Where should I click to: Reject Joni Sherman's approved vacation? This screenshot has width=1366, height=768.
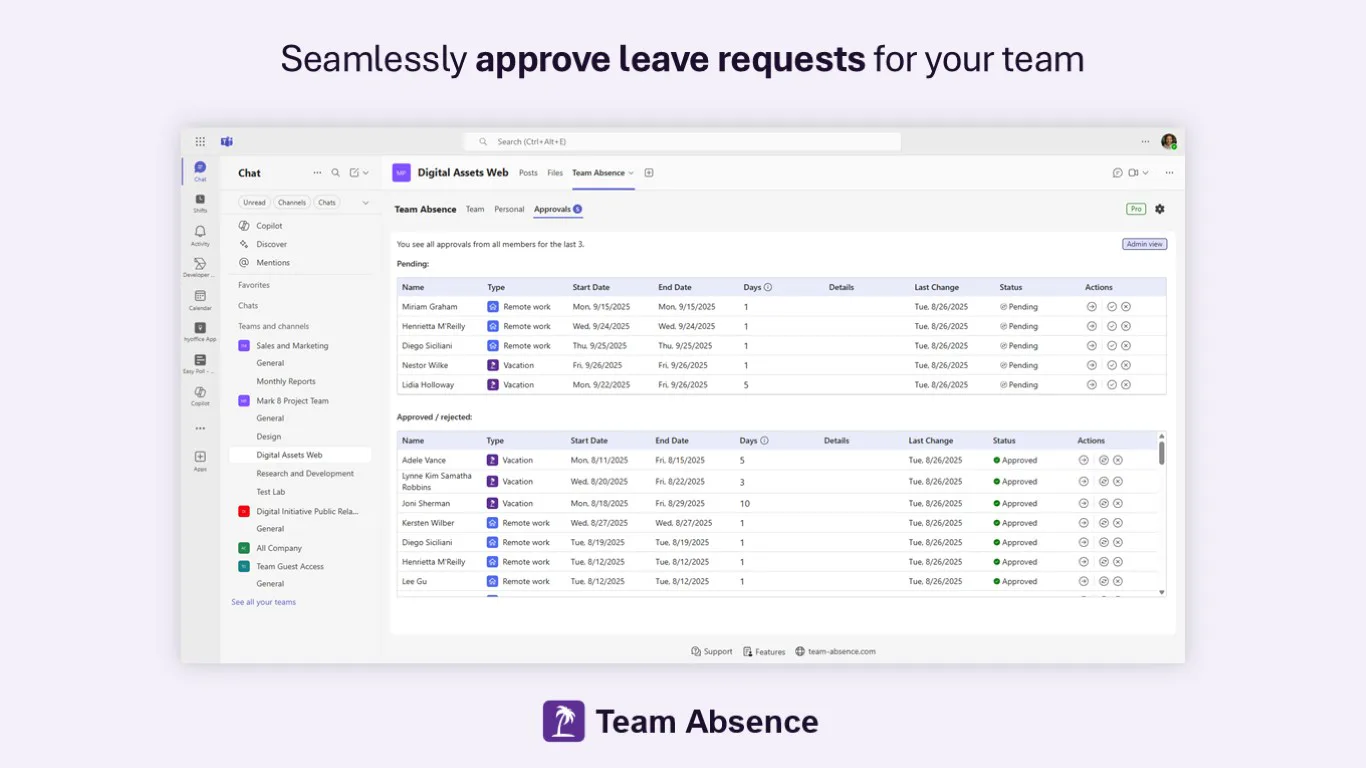pyautogui.click(x=1118, y=504)
